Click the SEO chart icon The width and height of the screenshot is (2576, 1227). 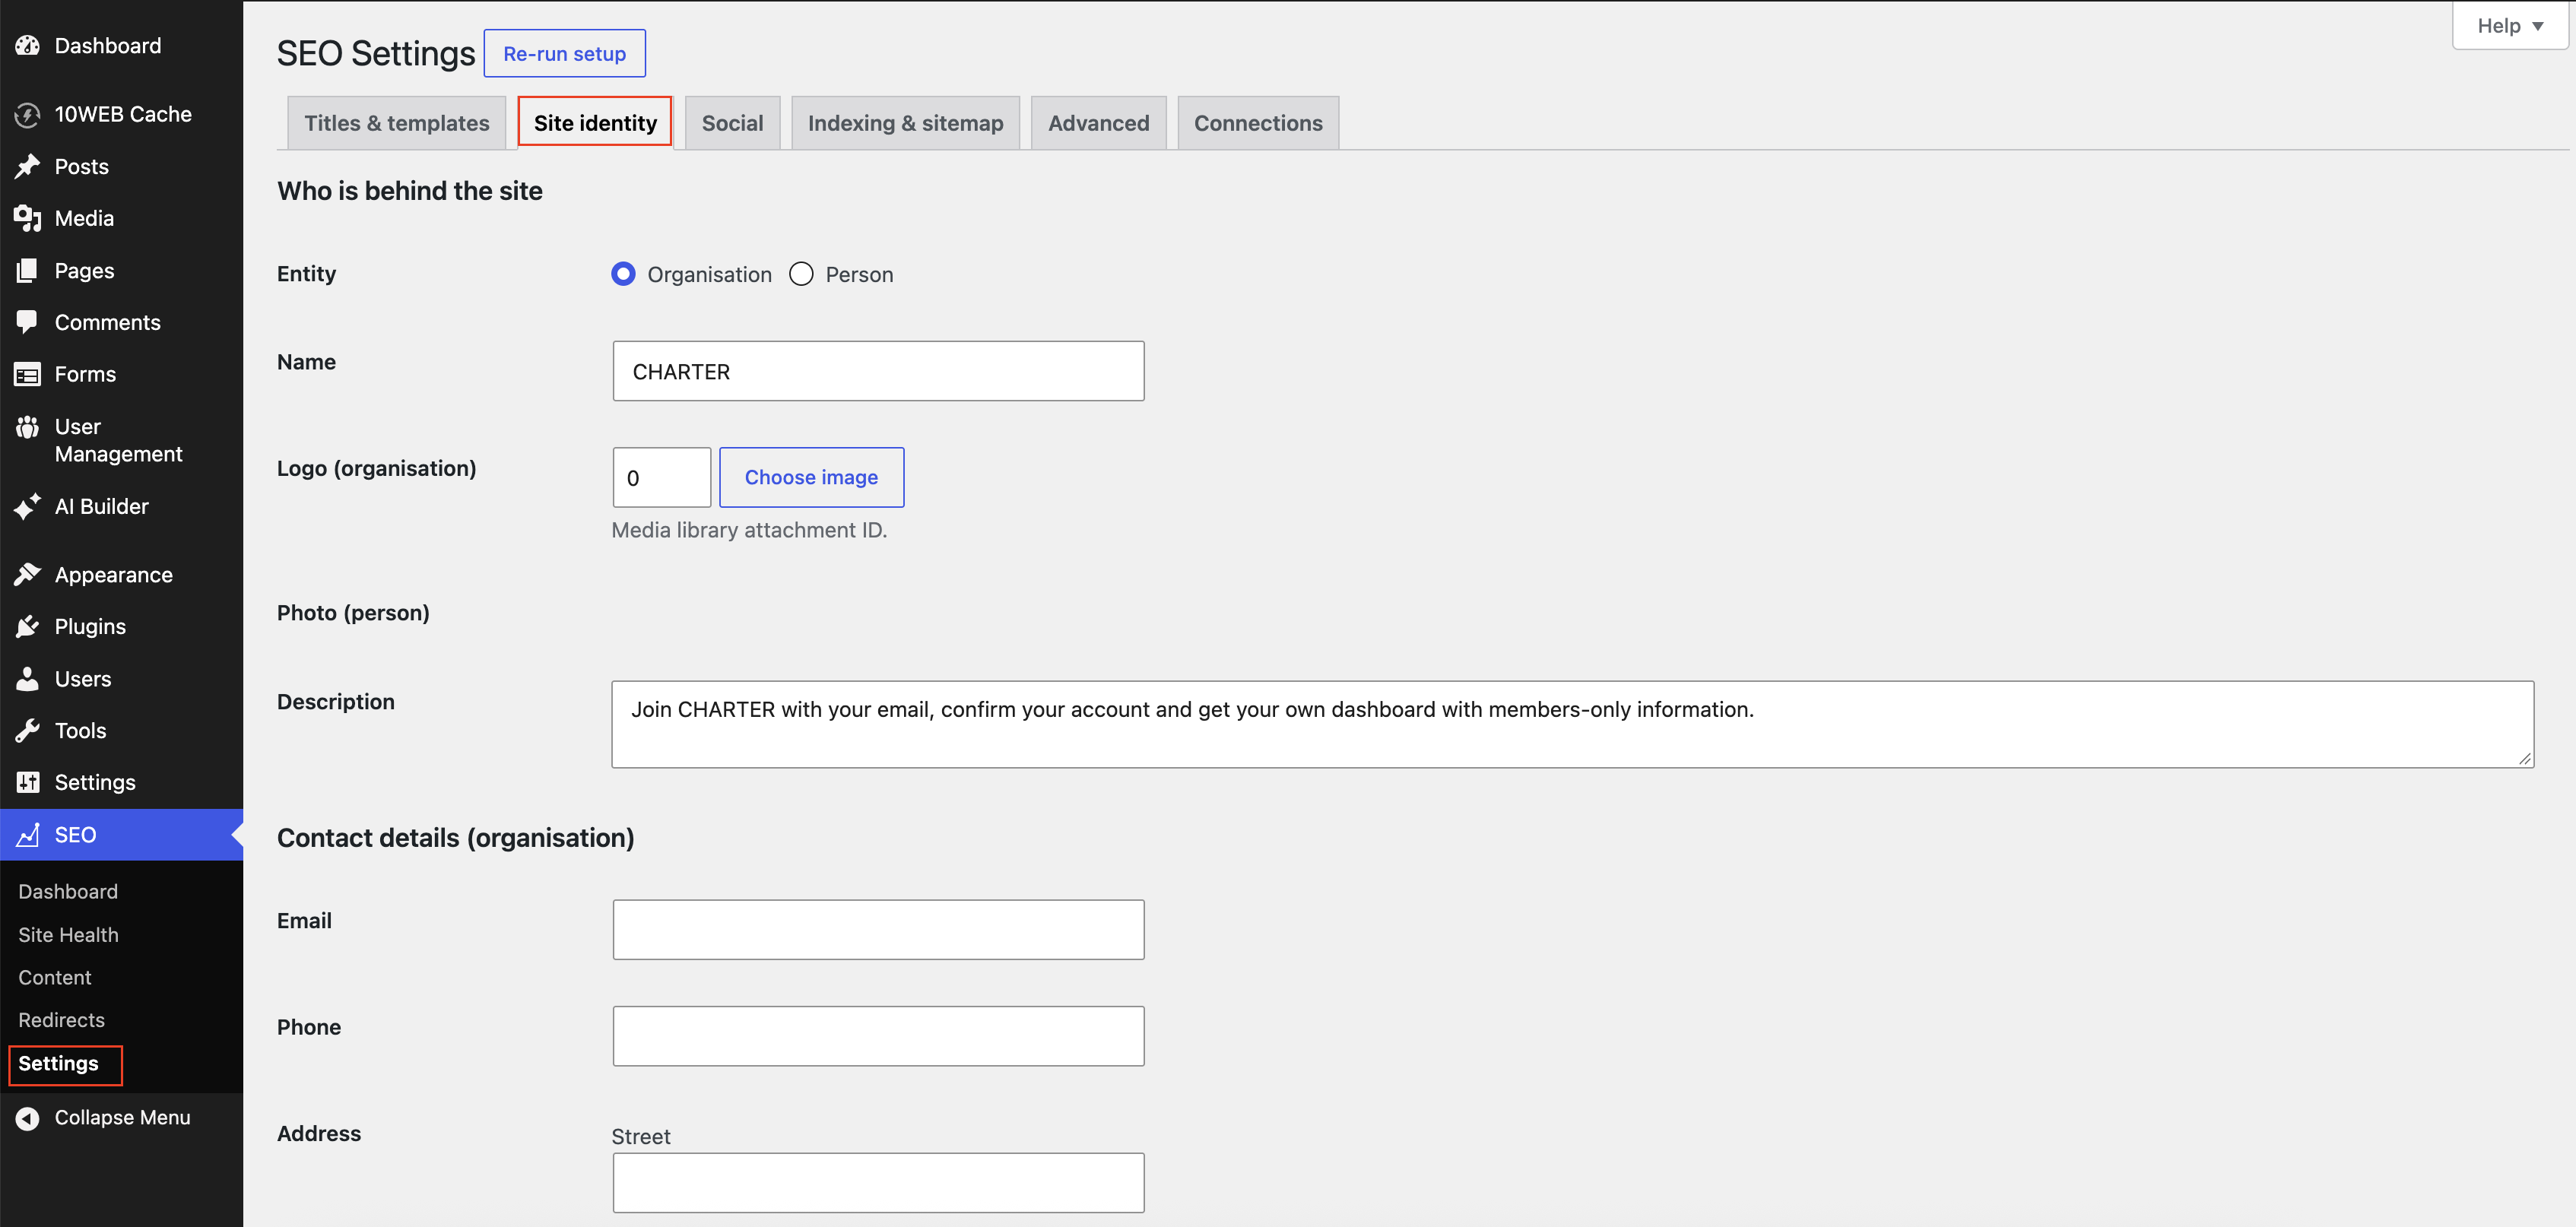(27, 834)
